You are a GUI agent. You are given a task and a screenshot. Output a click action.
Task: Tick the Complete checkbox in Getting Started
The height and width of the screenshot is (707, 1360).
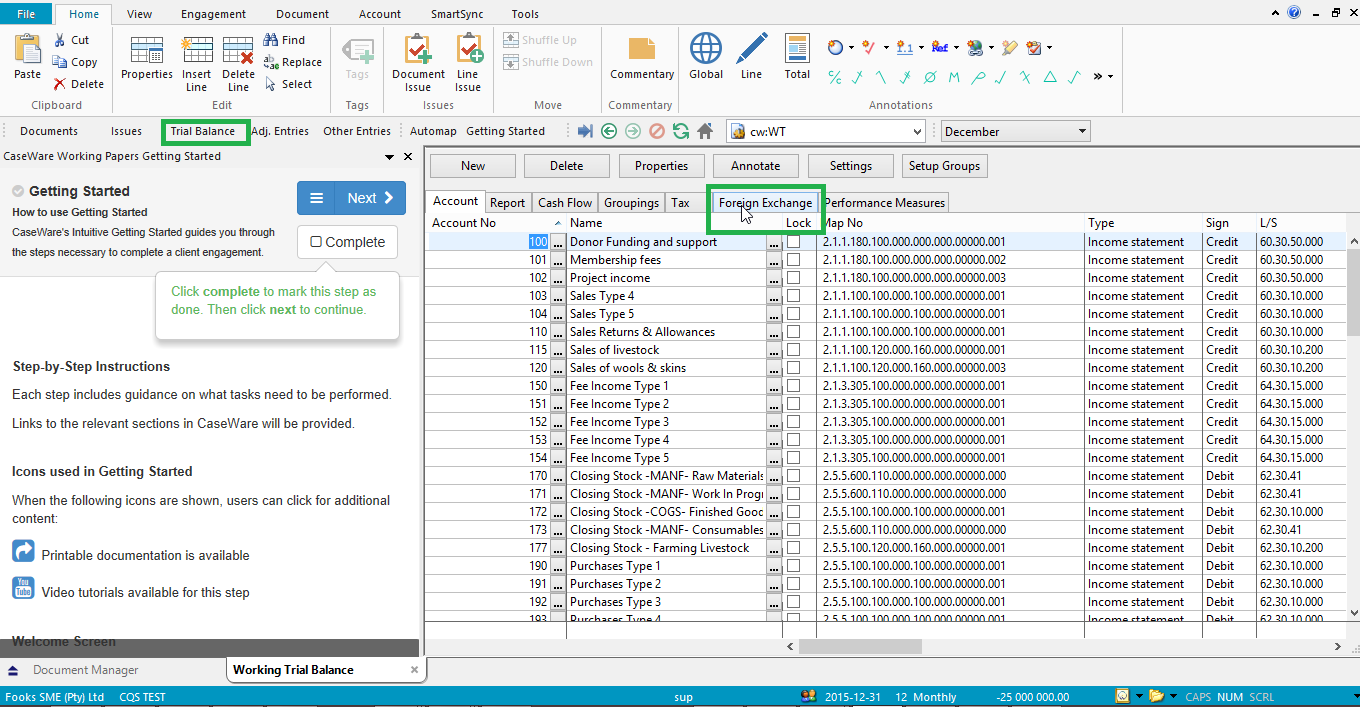point(316,242)
